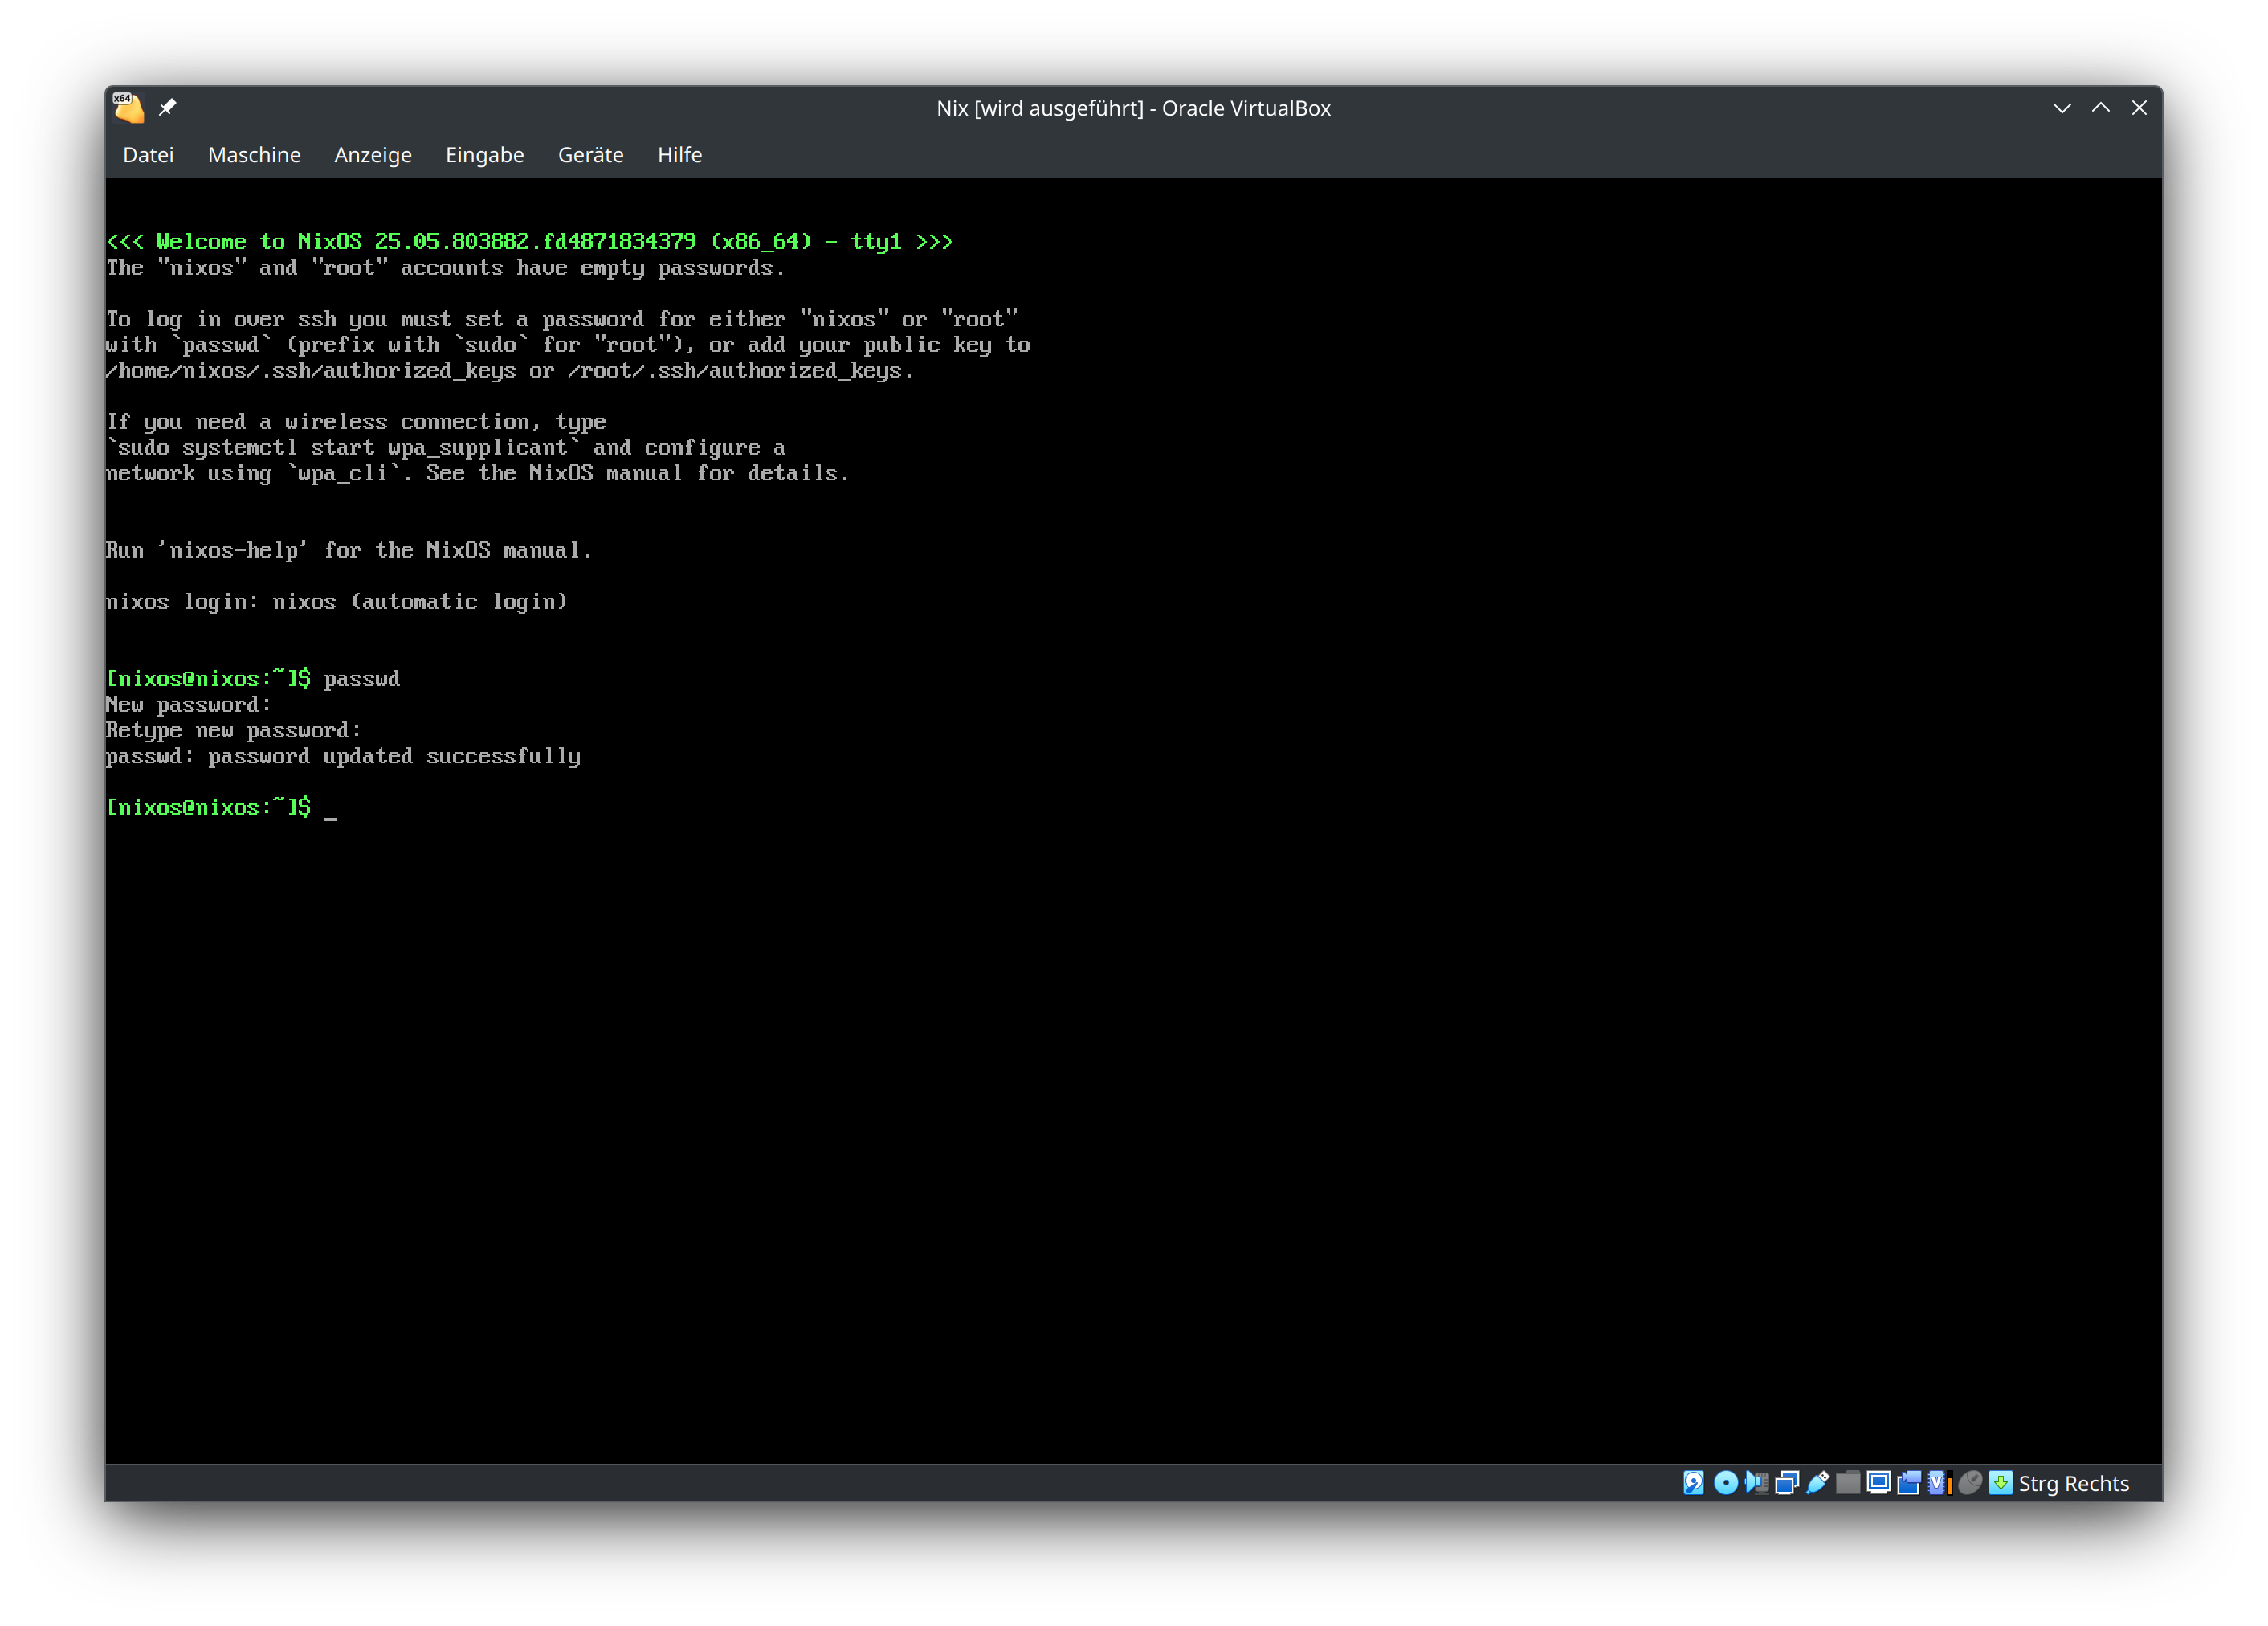Viewport: 2268px width, 1626px height.
Task: Click the 'To log in over ssh' line
Action: pos(562,319)
